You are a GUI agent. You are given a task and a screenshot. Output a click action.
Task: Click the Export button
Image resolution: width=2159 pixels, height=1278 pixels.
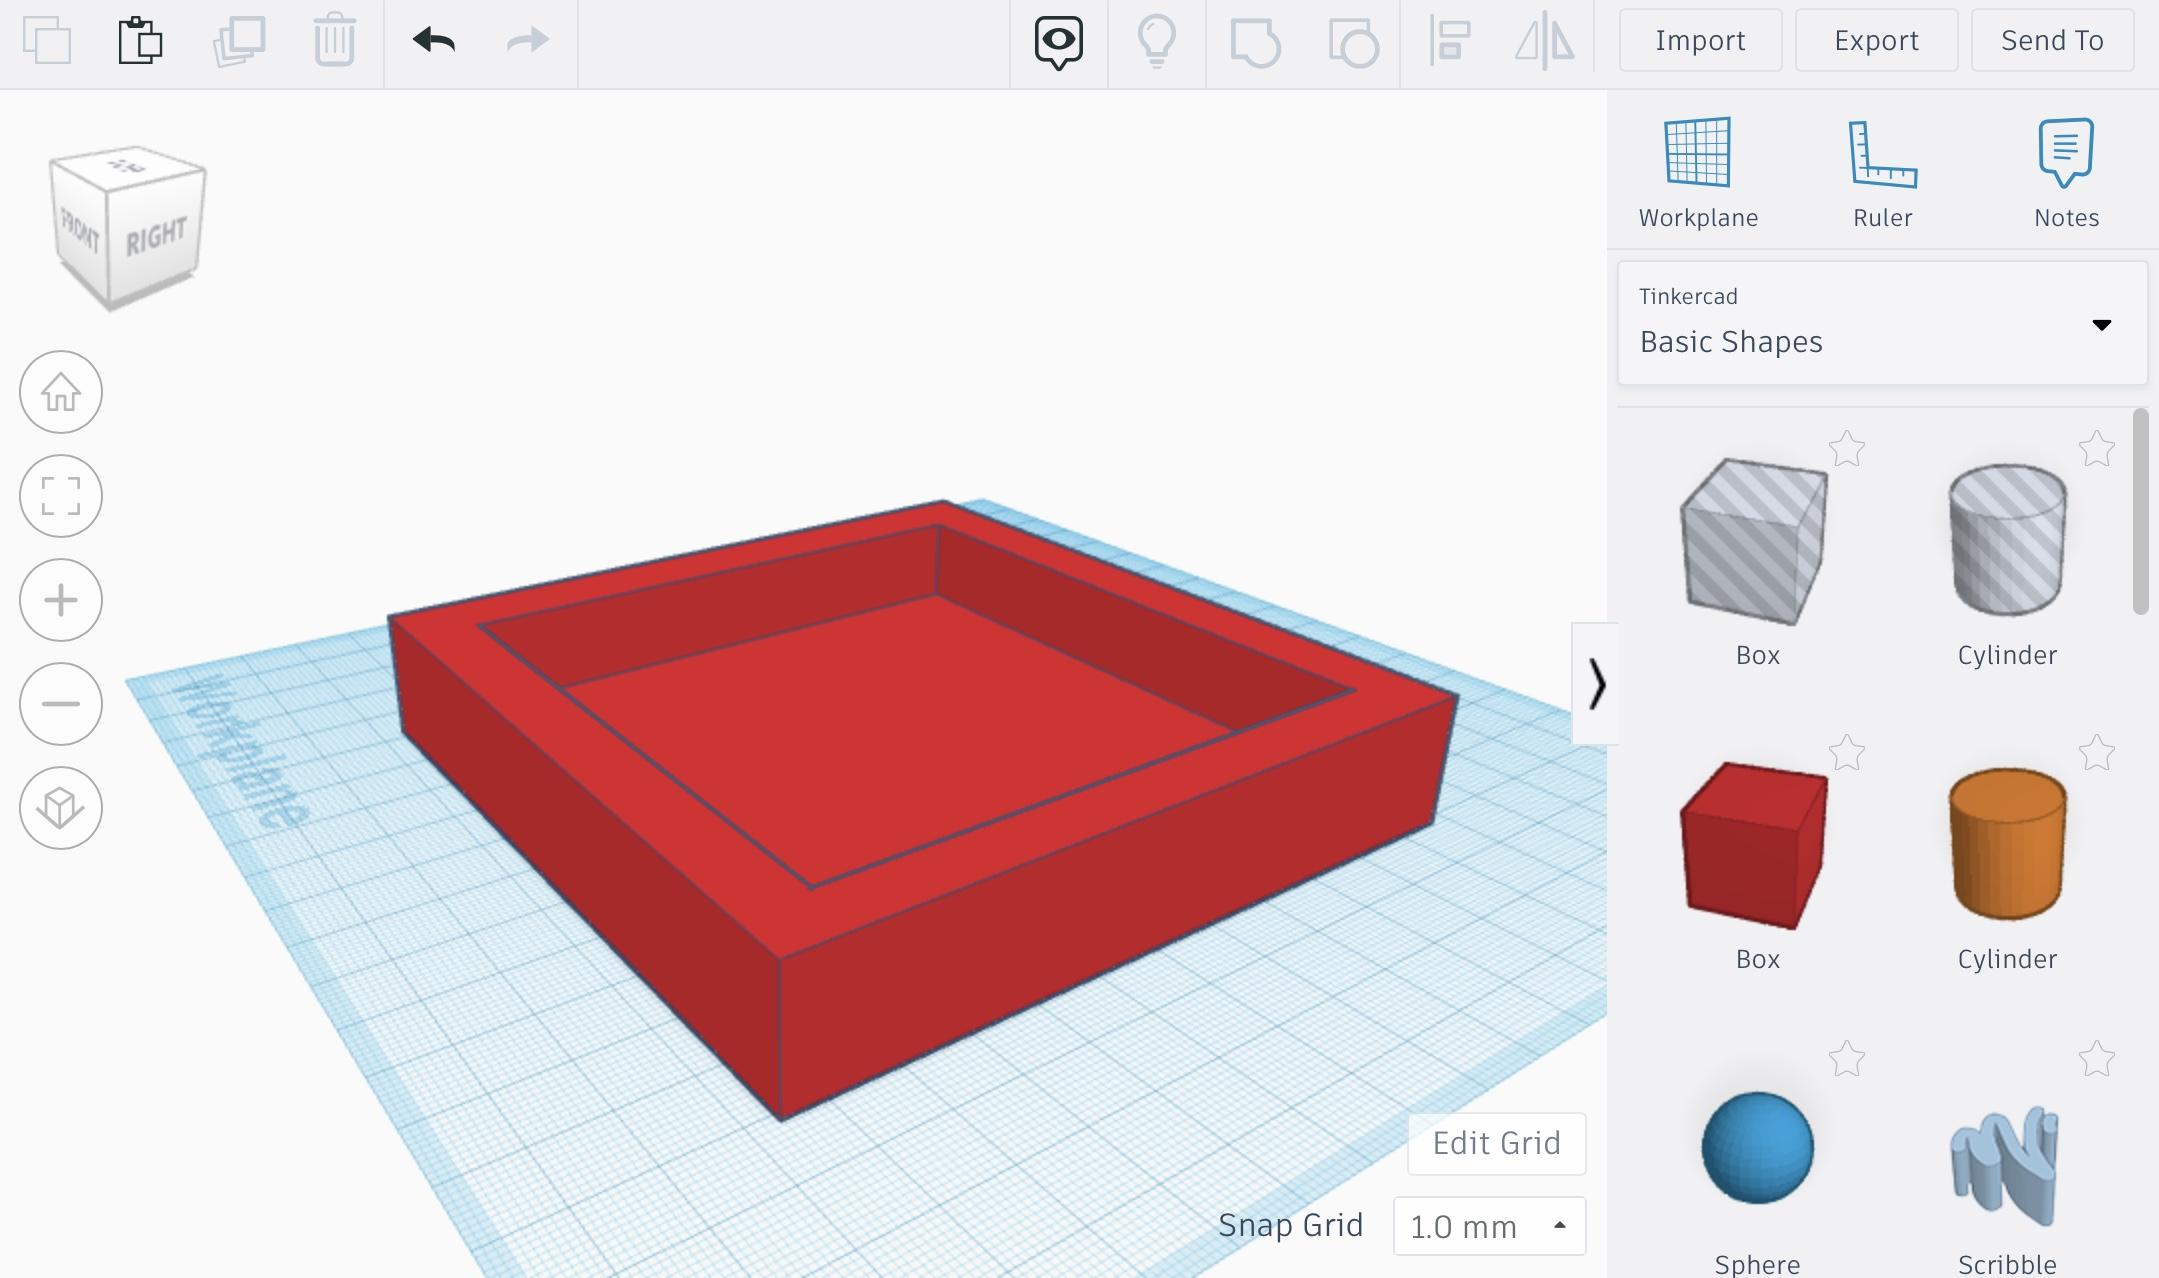pyautogui.click(x=1876, y=41)
